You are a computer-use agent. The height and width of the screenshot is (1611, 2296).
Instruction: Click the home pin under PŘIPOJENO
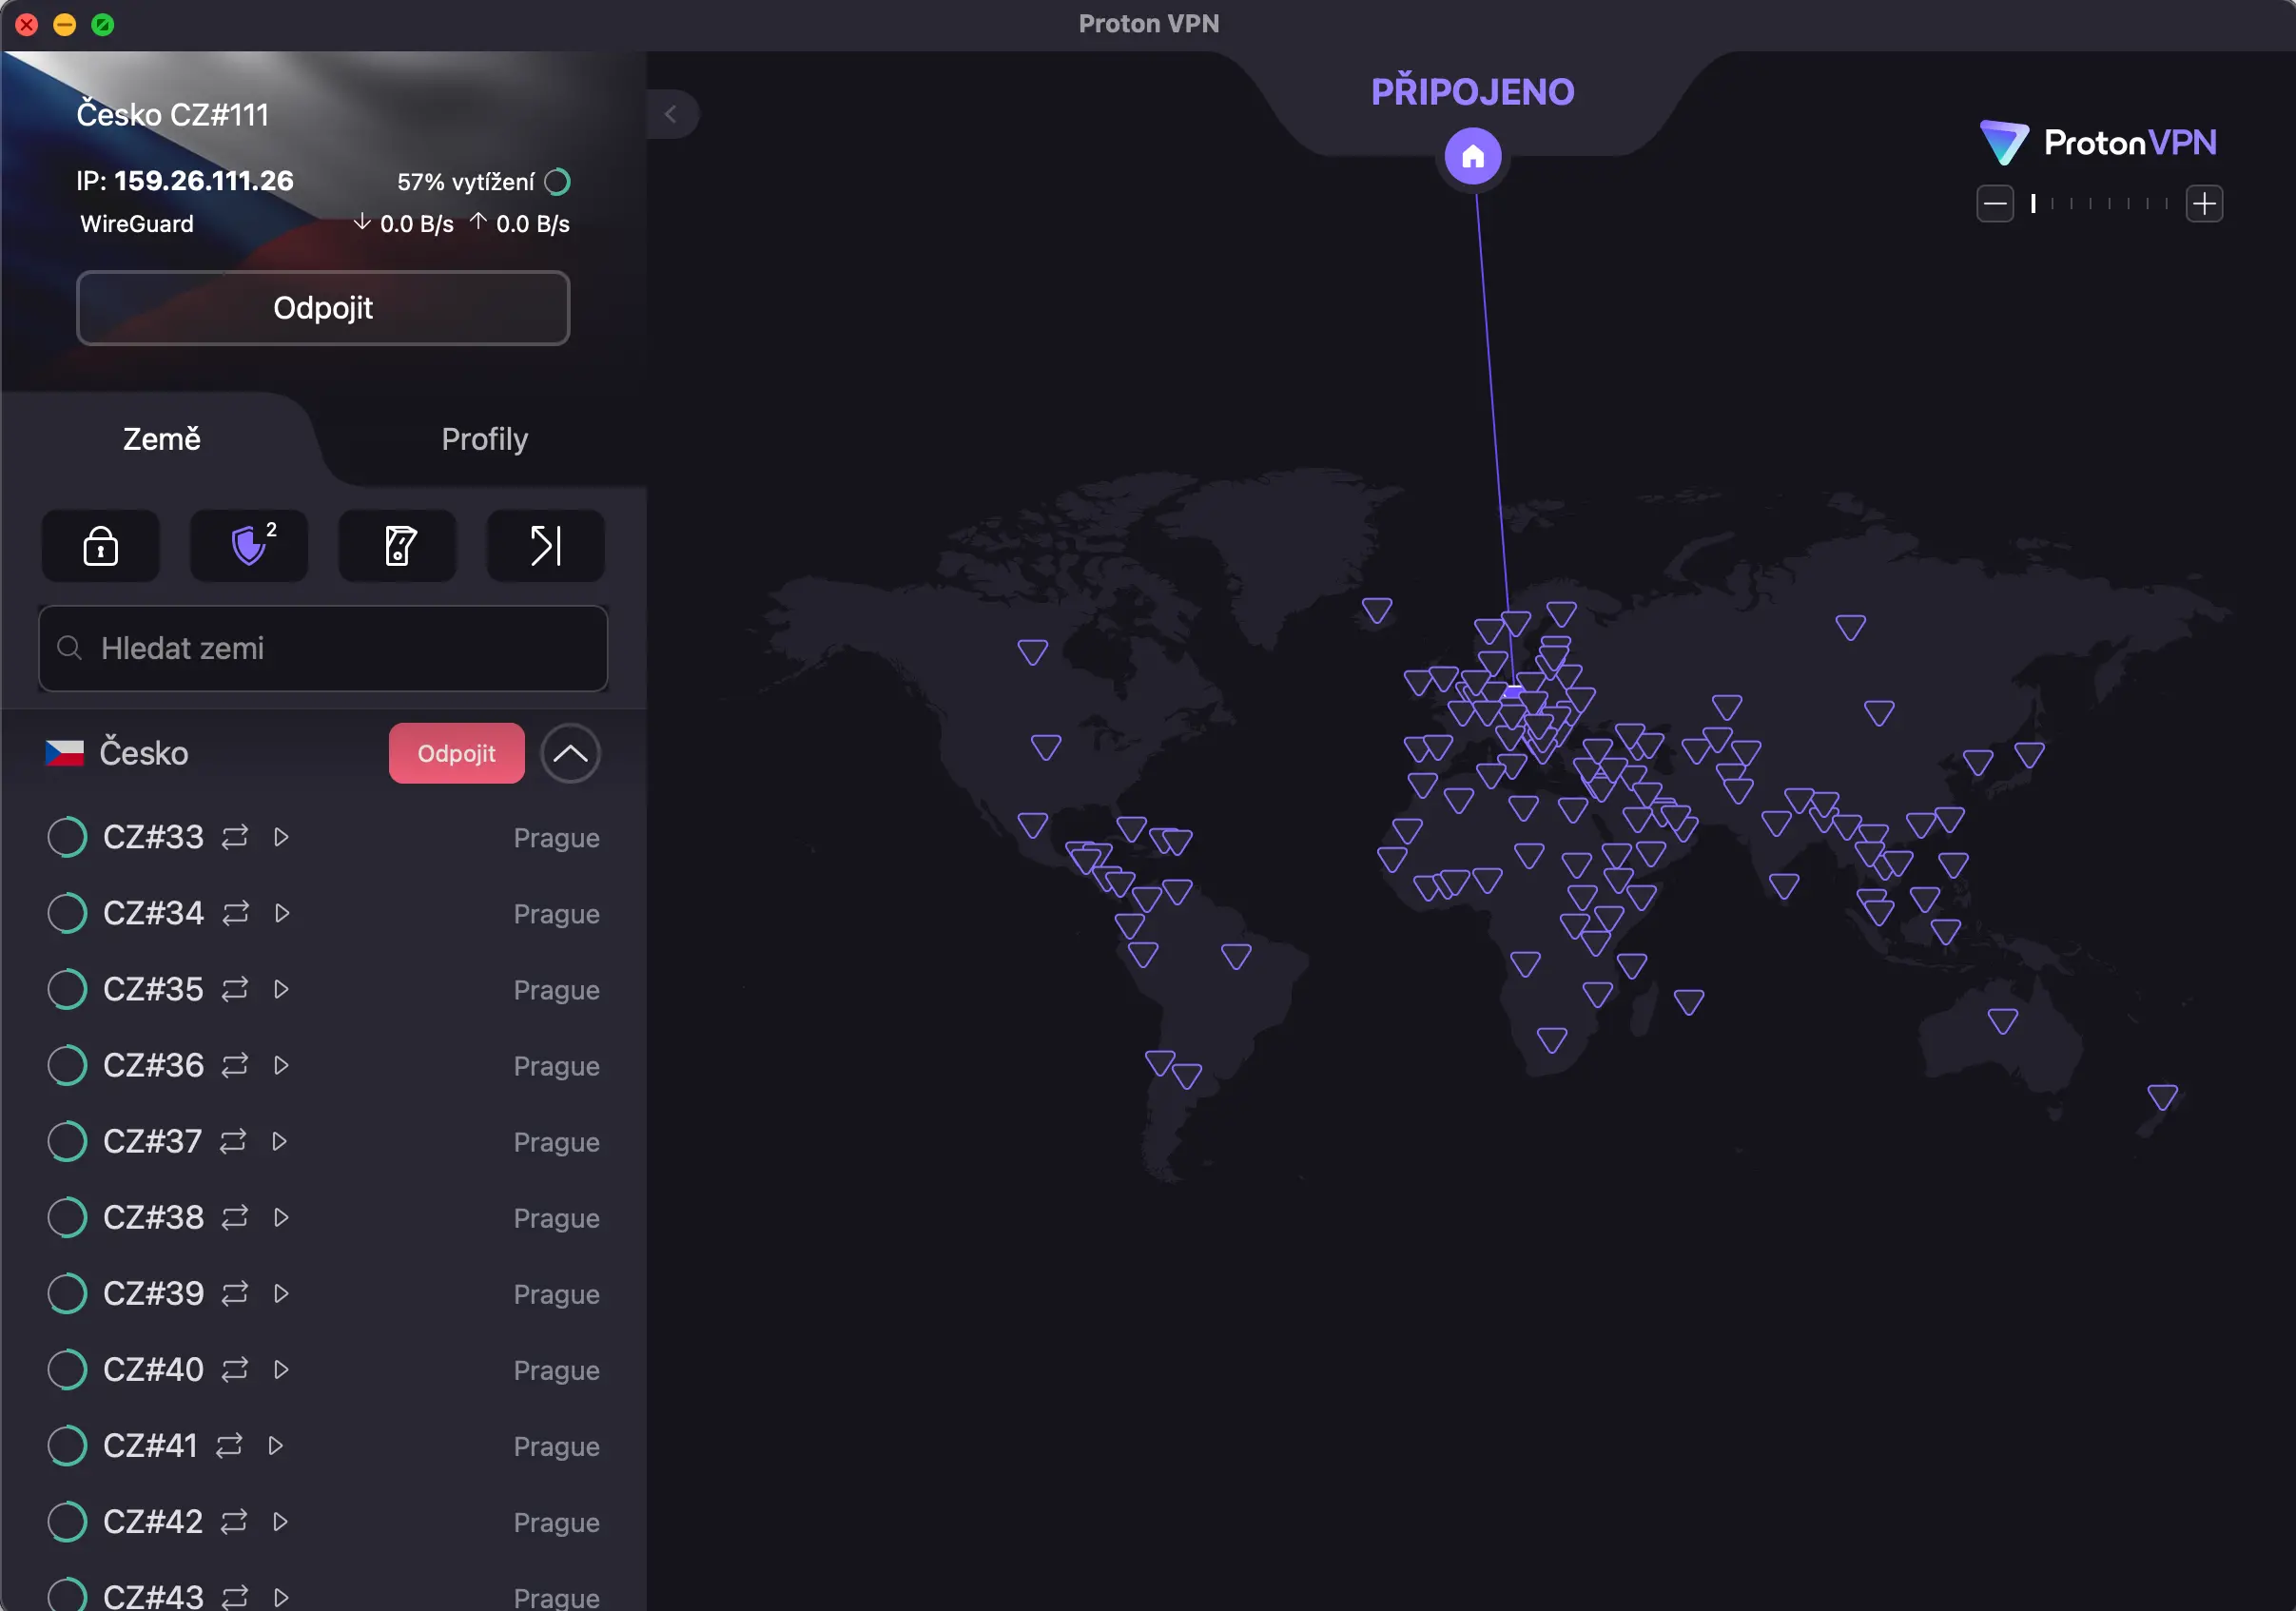(1472, 155)
